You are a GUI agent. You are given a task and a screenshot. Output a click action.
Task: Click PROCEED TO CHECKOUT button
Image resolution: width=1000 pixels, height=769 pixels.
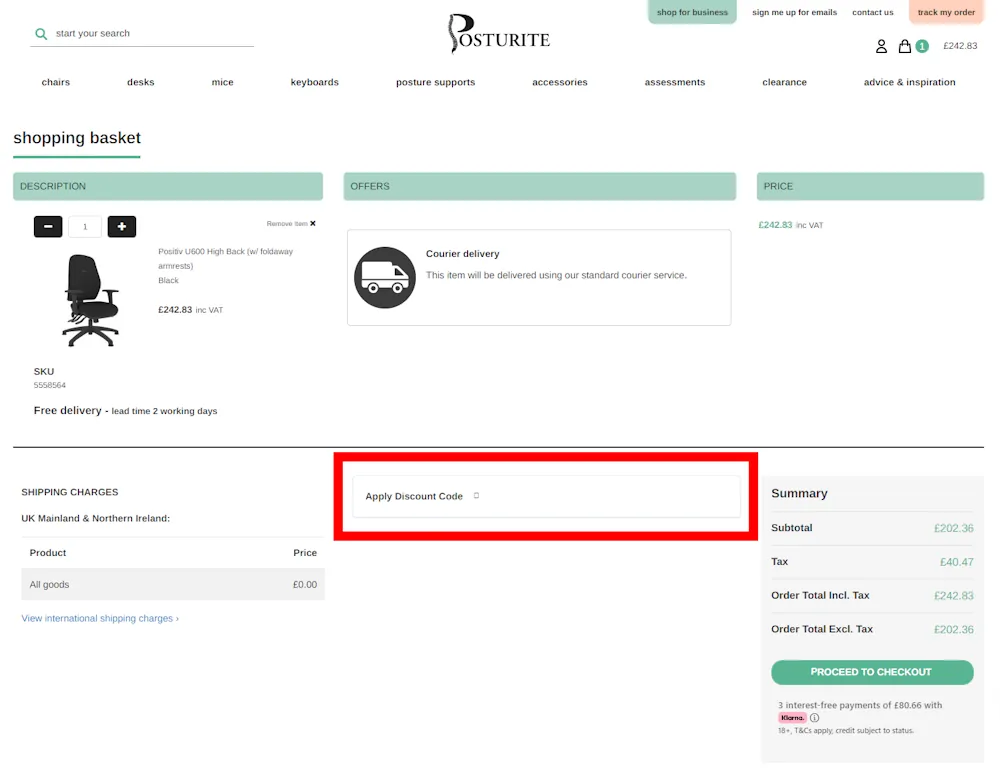coord(872,672)
